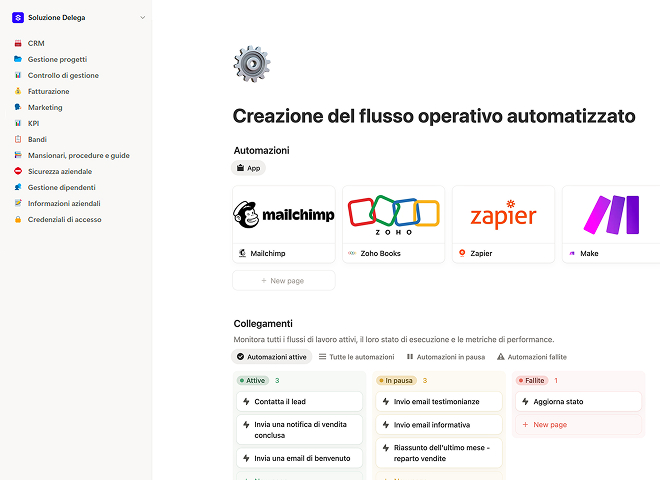Click the Attive status group label

pyautogui.click(x=253, y=380)
